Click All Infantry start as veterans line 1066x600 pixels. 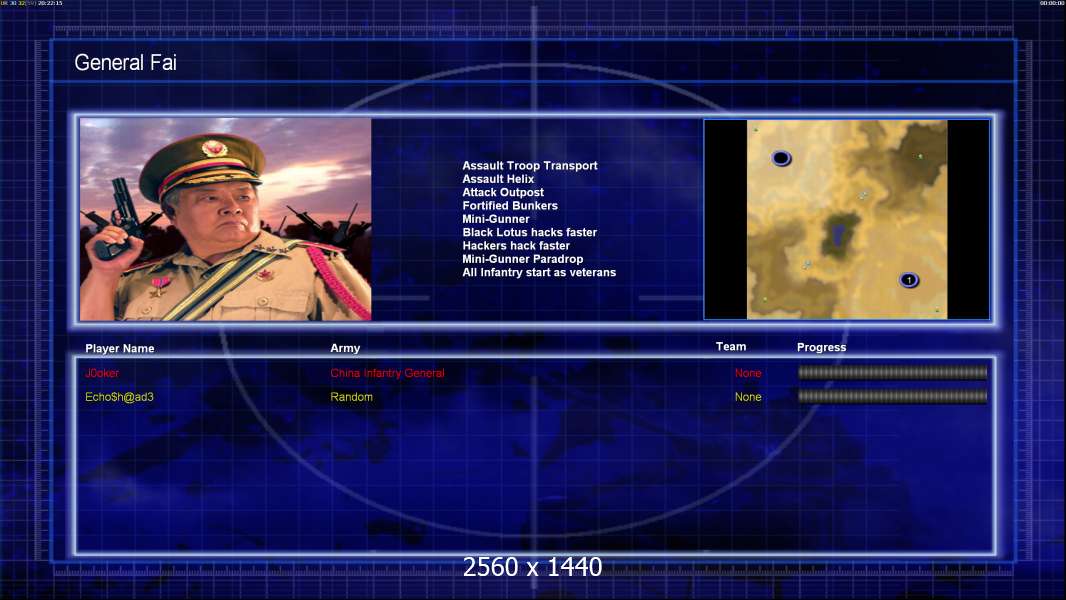click(x=539, y=272)
